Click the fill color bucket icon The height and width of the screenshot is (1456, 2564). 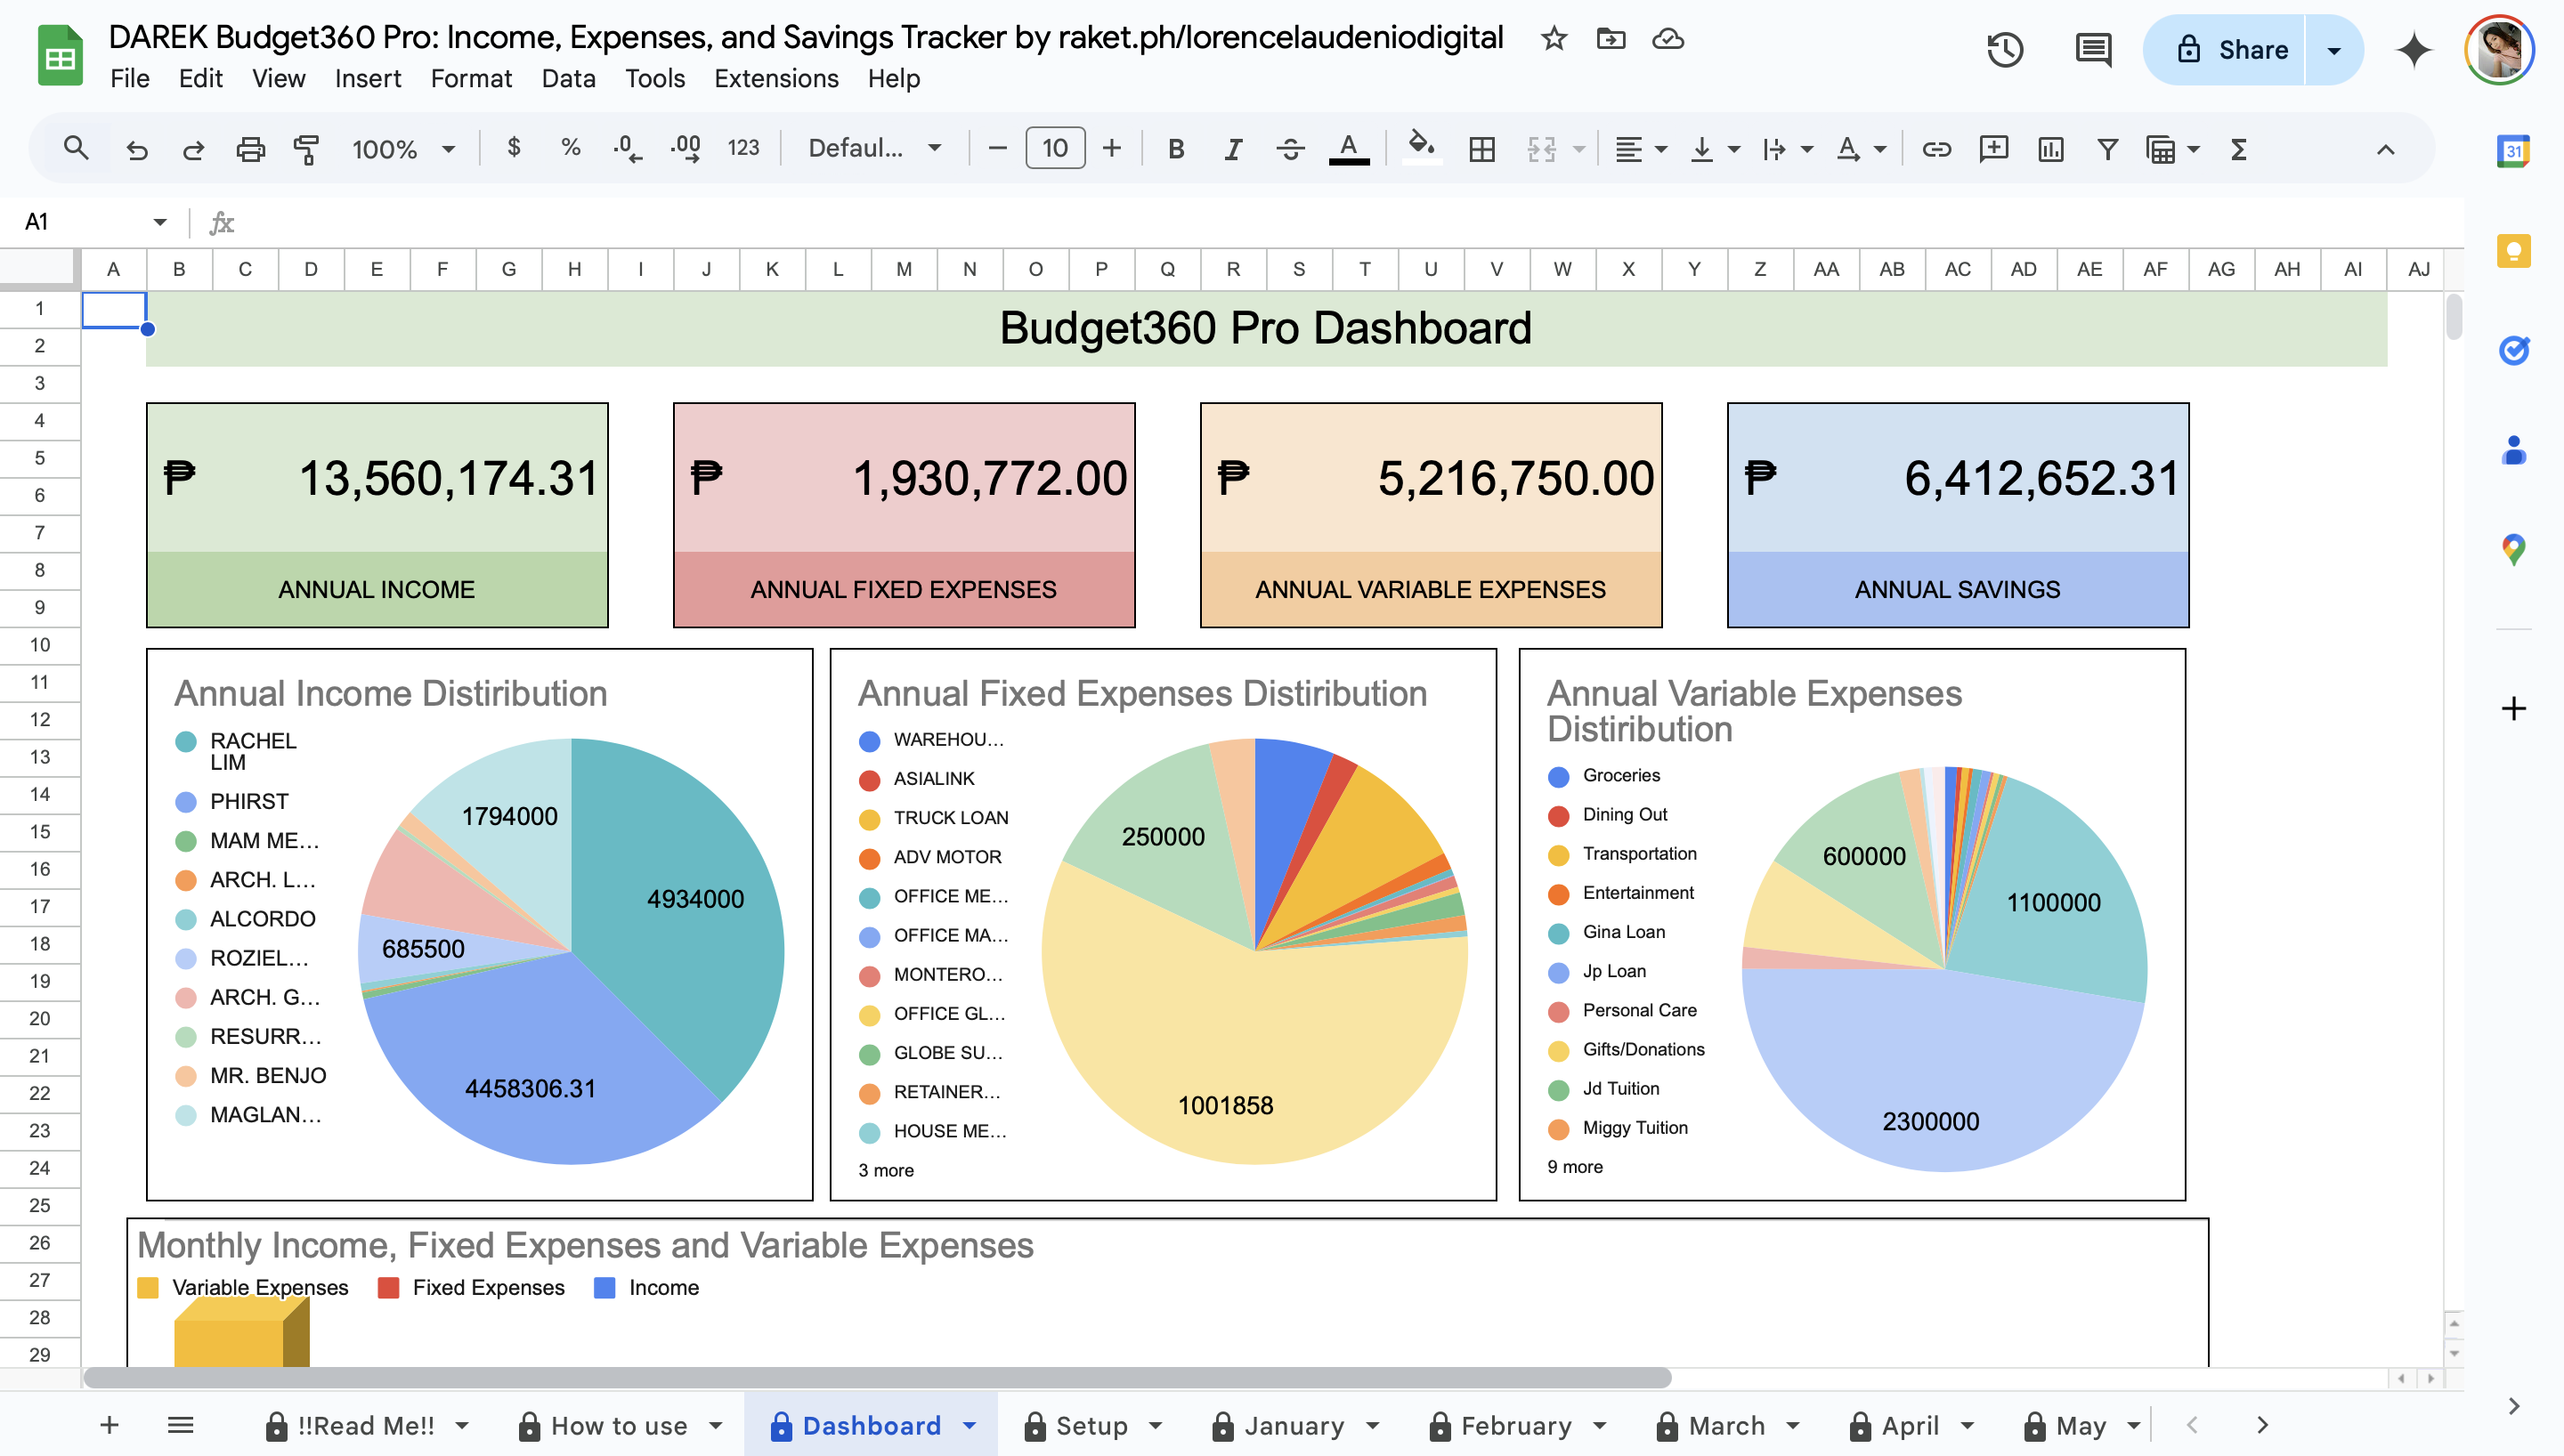tap(1421, 147)
